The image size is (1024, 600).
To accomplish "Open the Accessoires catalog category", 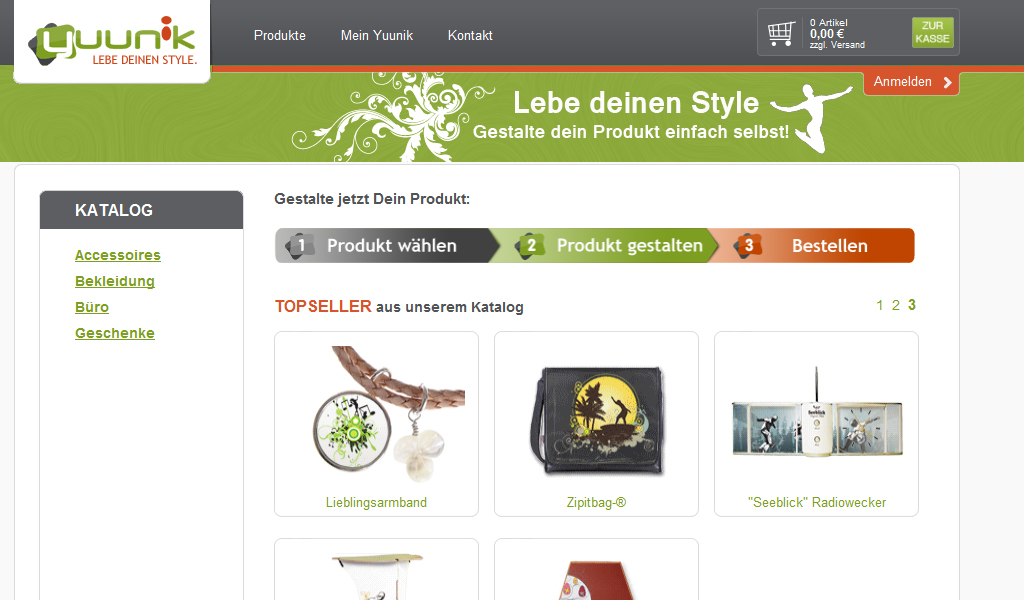I will [x=118, y=255].
